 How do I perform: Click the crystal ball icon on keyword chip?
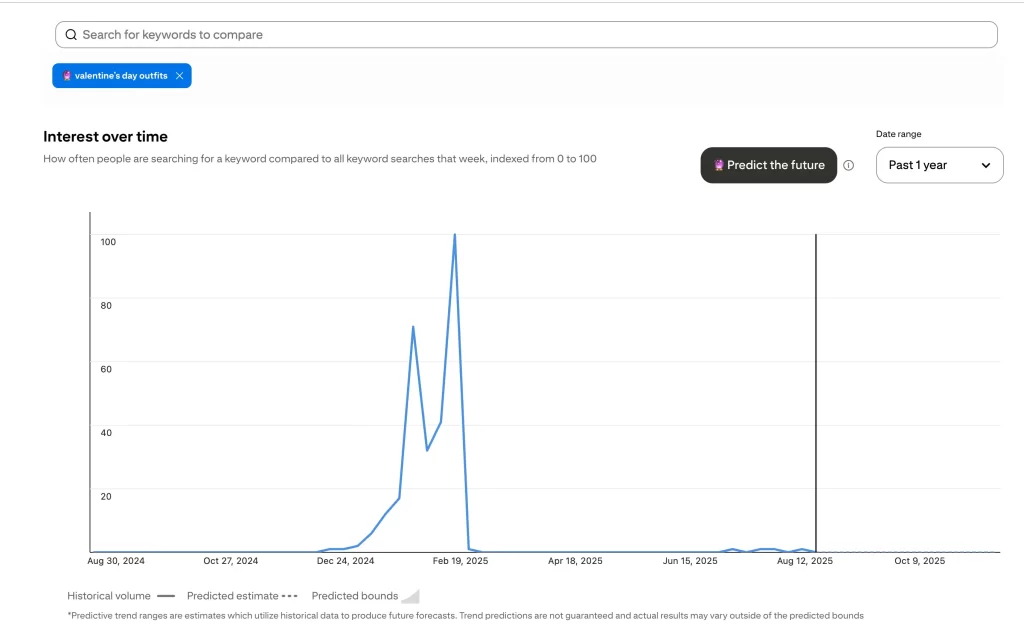[x=67, y=76]
